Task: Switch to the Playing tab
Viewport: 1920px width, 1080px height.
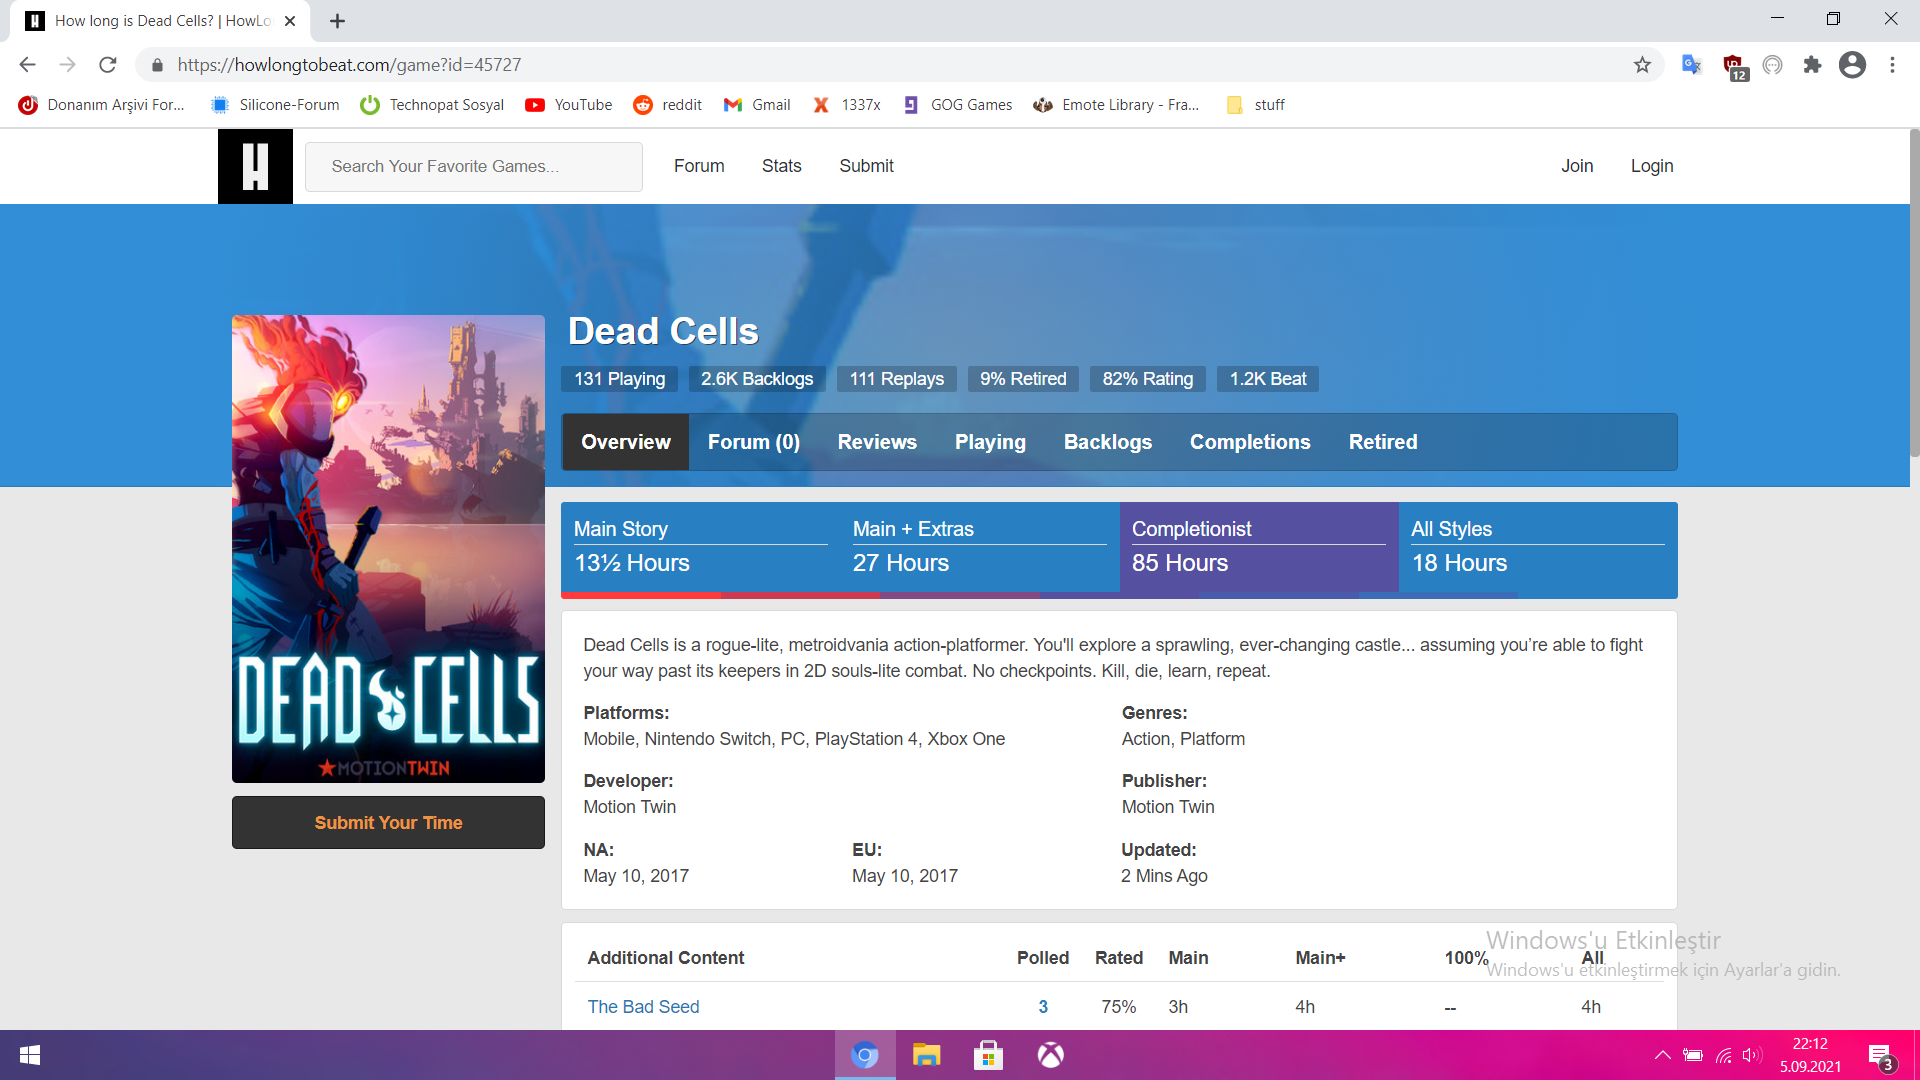Action: click(990, 442)
